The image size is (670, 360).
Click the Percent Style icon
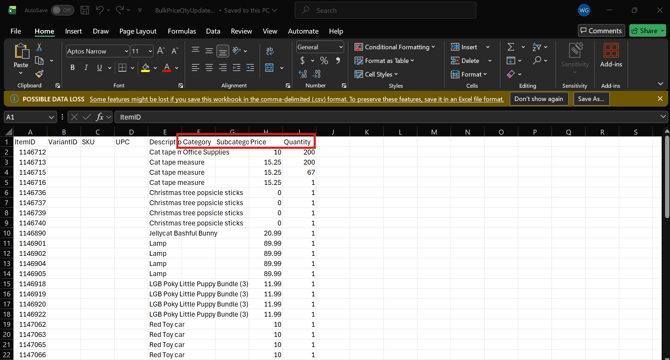tap(324, 61)
